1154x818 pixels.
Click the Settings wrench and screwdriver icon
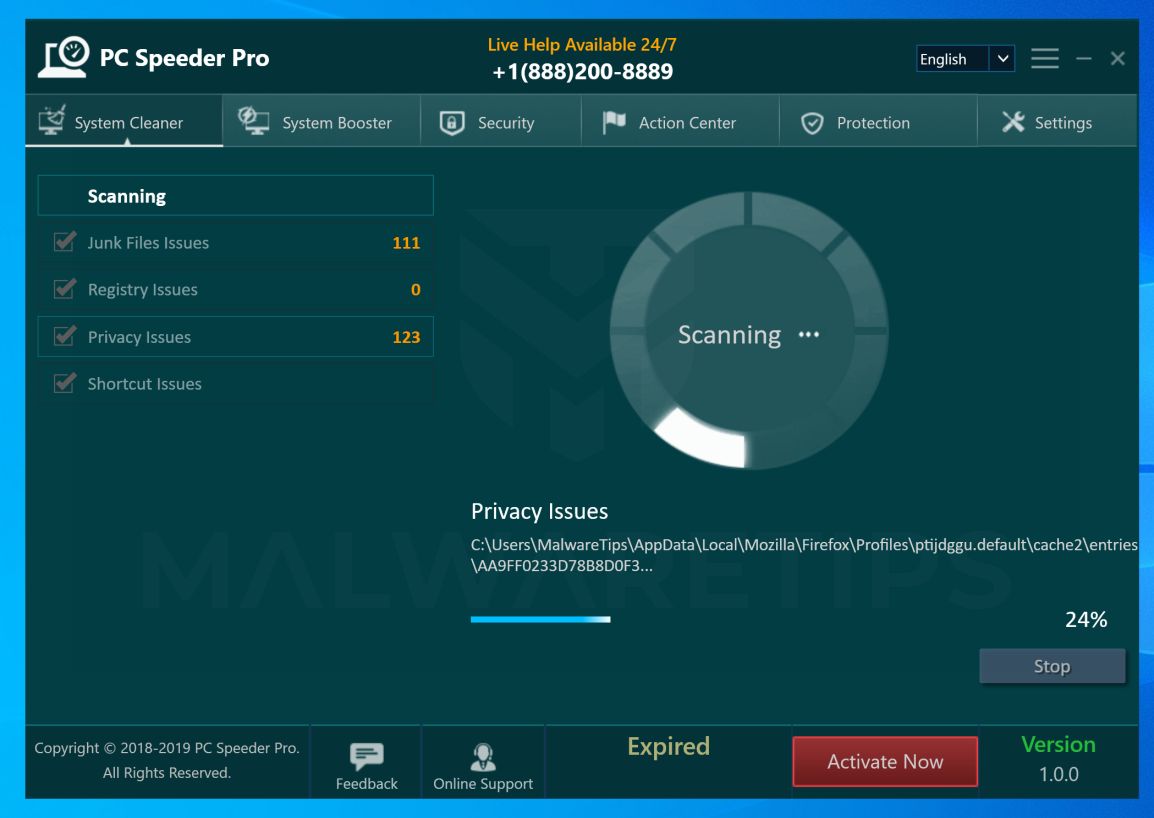[x=1013, y=121]
